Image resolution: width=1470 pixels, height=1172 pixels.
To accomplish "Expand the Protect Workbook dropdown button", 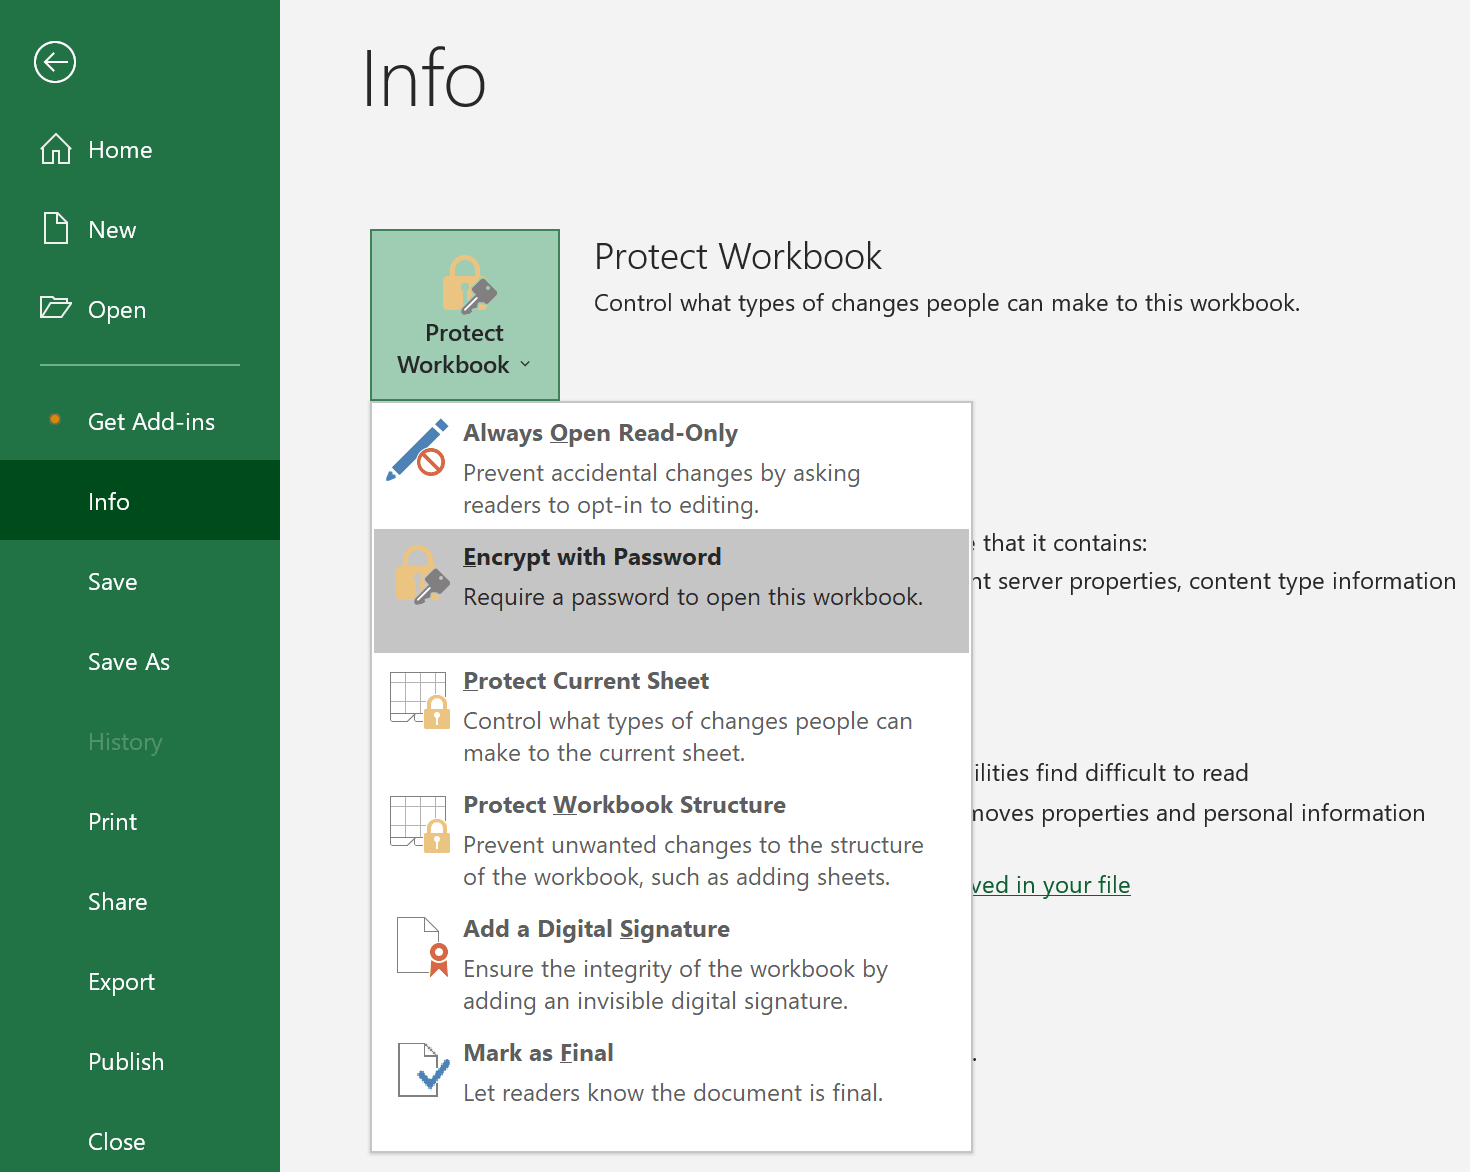I will pyautogui.click(x=465, y=315).
